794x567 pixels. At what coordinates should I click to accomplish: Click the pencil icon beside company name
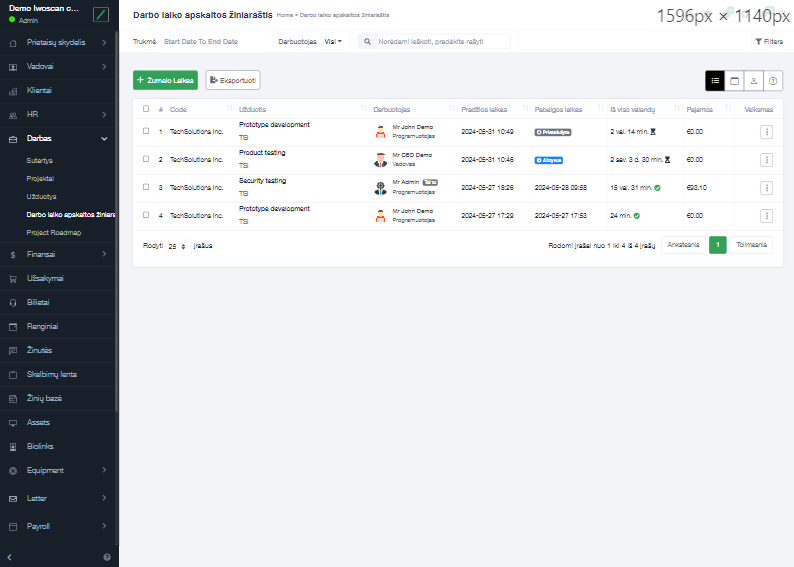[x=101, y=14]
